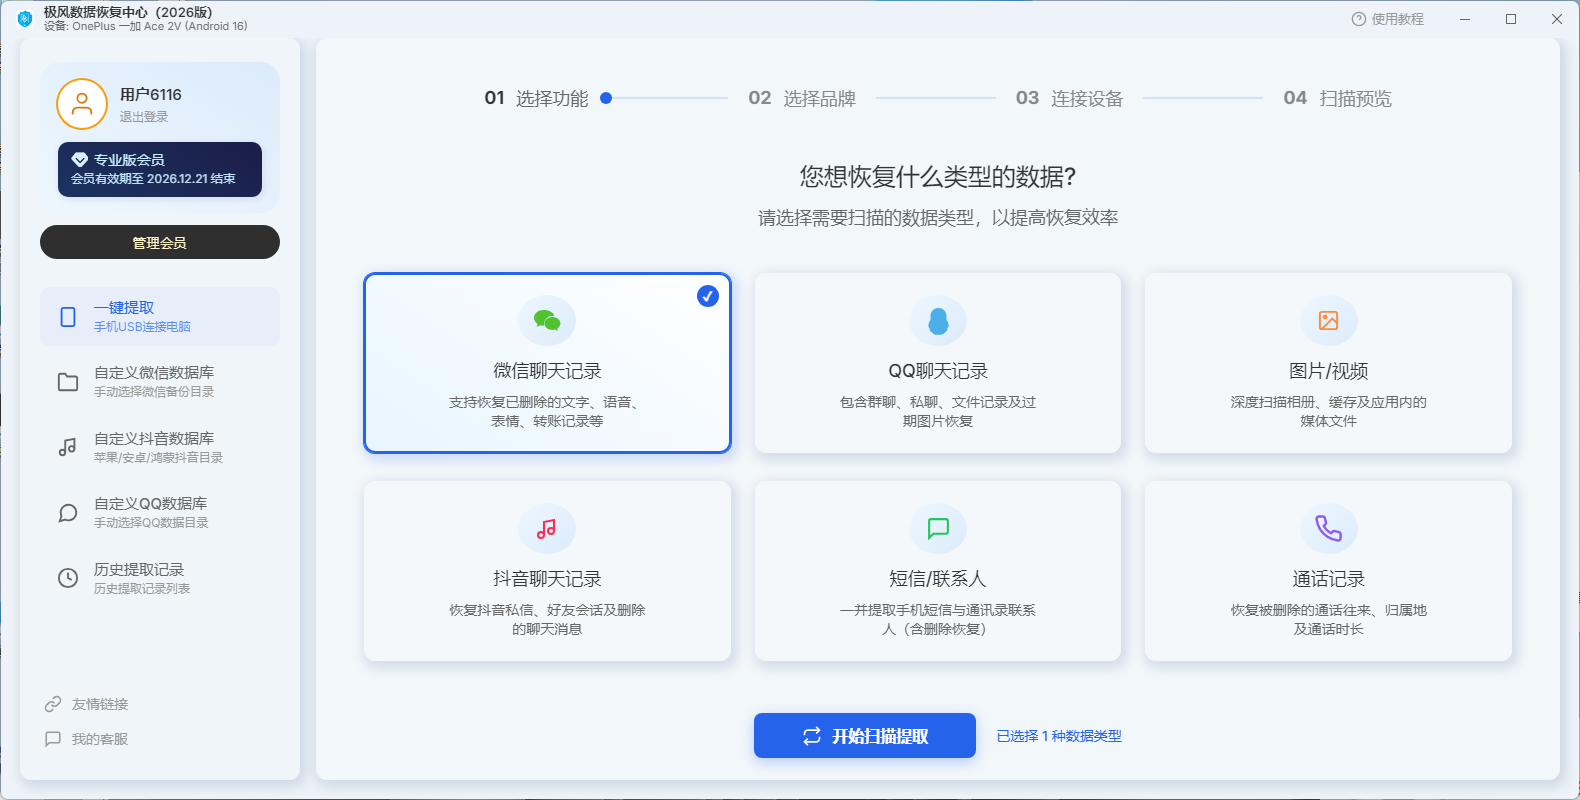Click the purple phone handset icon
Viewport: 1580px width, 800px height.
(1328, 528)
